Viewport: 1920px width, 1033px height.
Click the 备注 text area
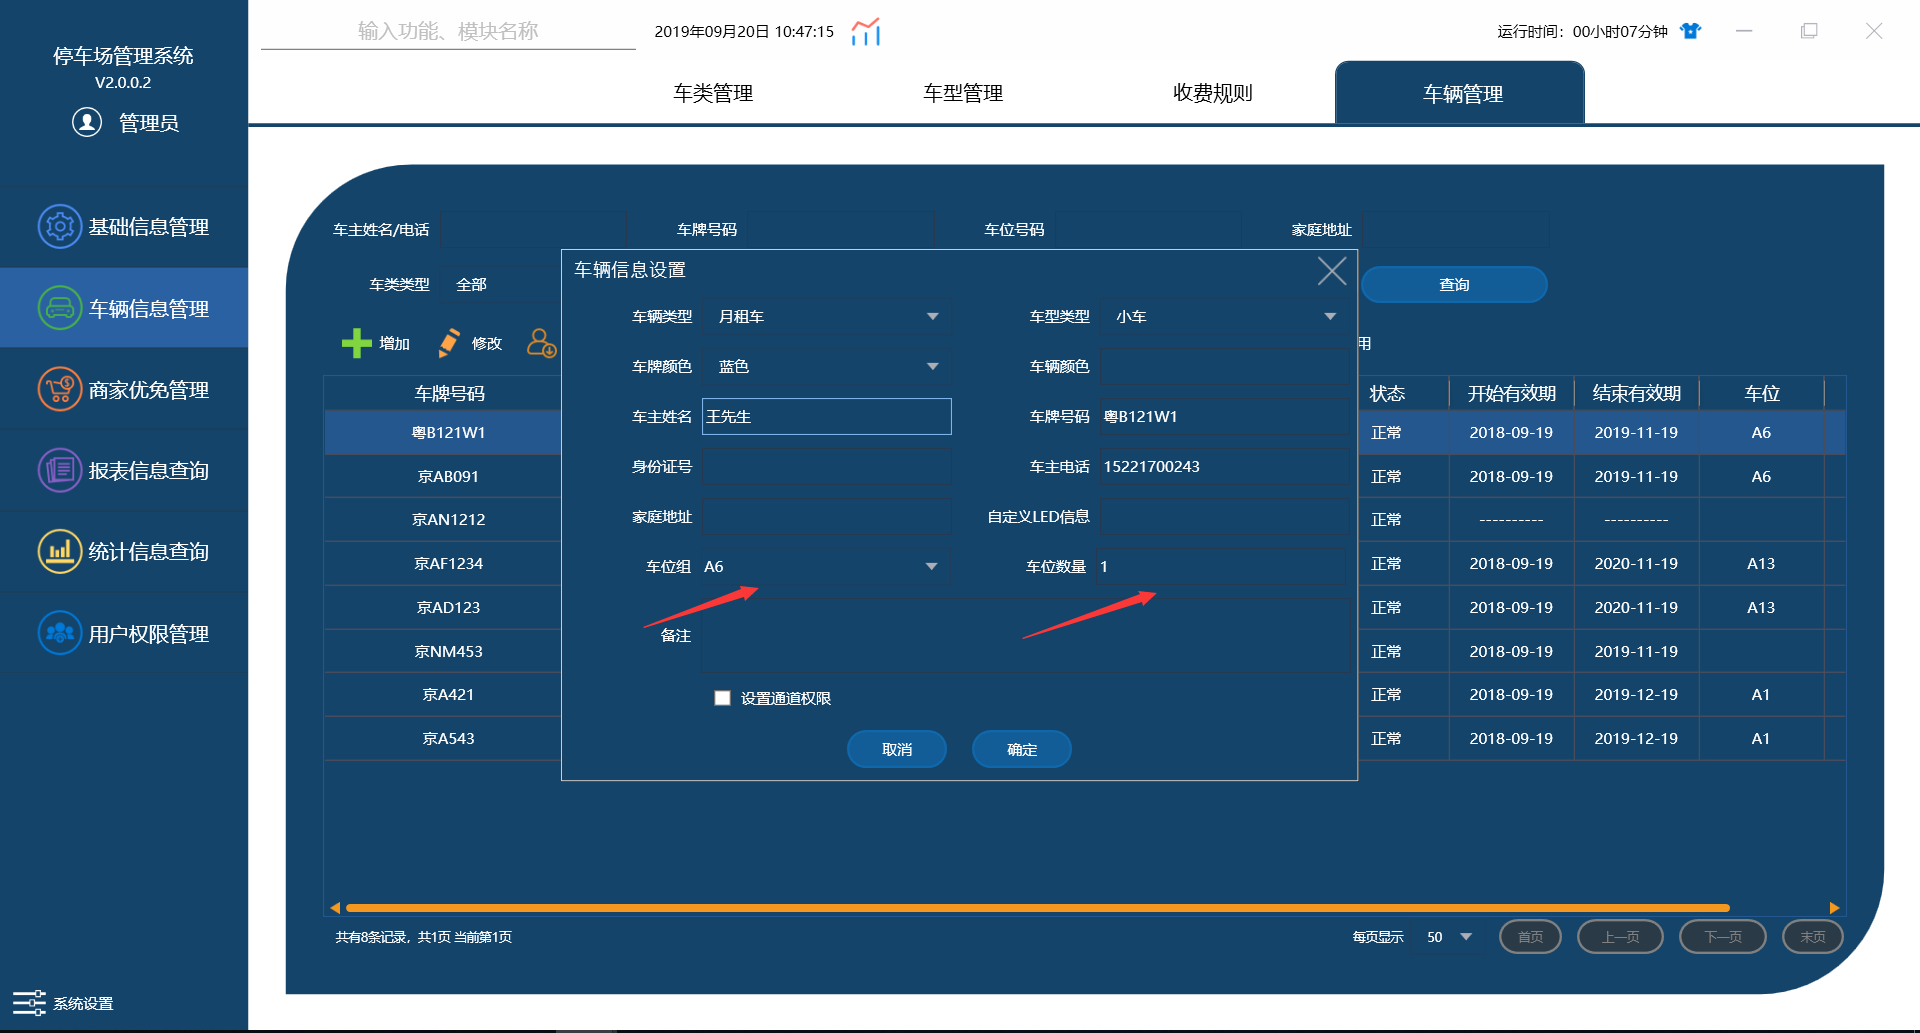point(1025,635)
